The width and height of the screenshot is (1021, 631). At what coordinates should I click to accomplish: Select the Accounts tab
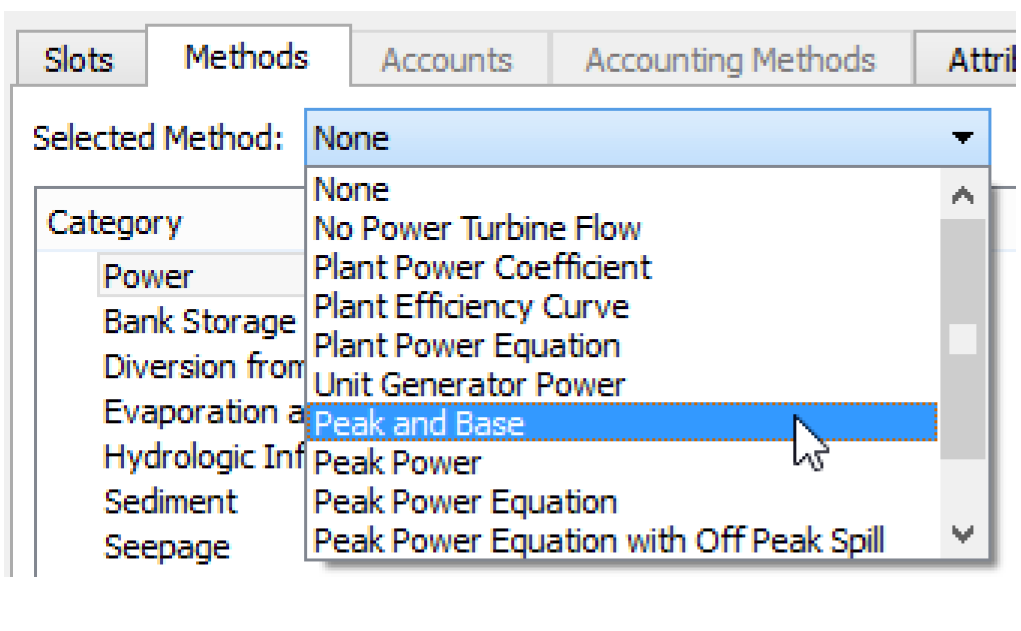(446, 61)
